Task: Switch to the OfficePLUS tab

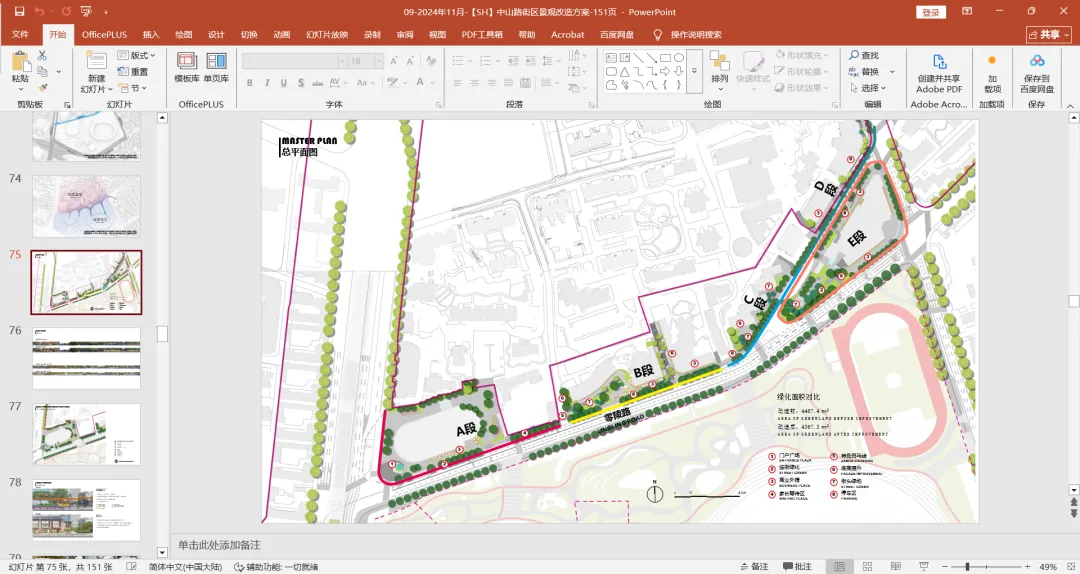Action: 104,34
